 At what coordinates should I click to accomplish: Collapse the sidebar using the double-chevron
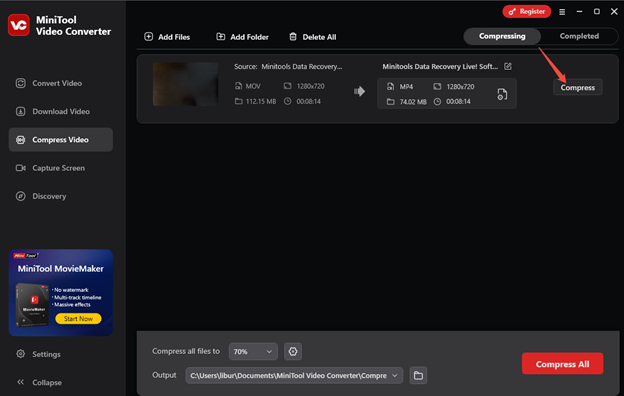[x=21, y=382]
